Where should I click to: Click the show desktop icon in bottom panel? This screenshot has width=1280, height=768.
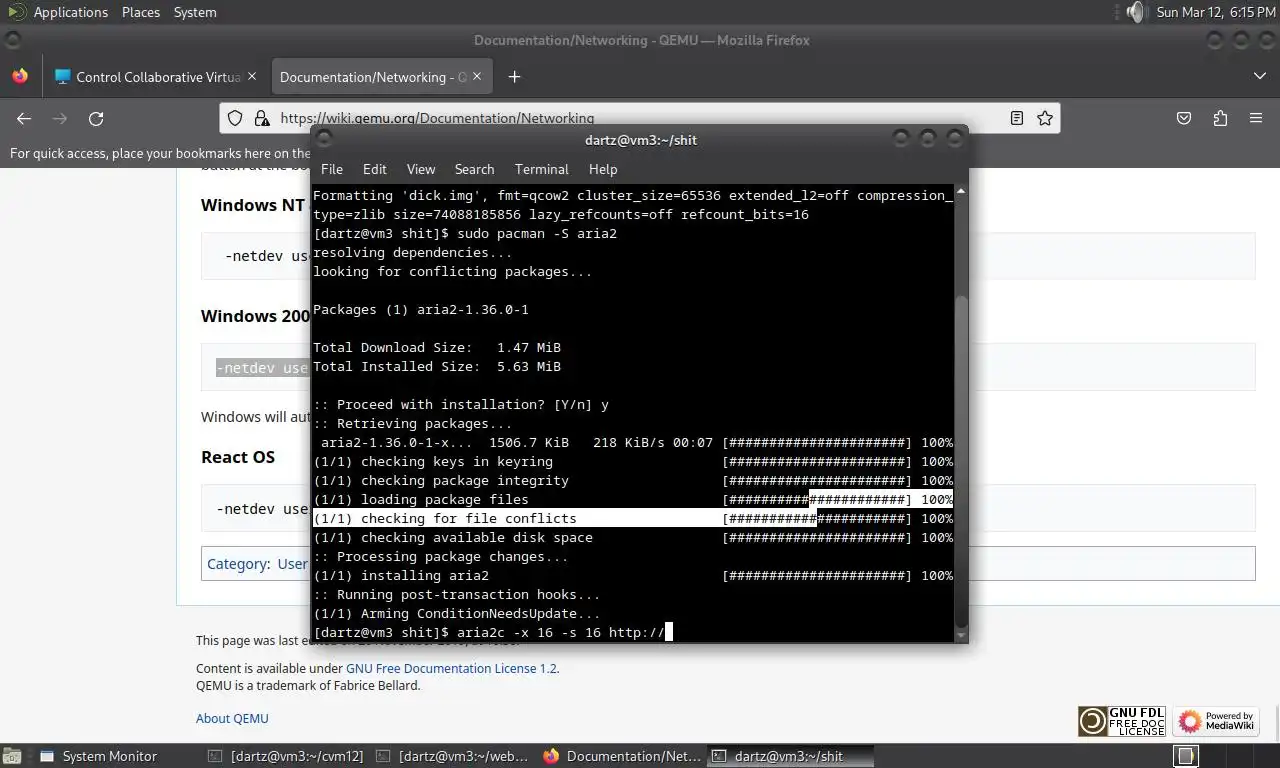pyautogui.click(x=11, y=756)
